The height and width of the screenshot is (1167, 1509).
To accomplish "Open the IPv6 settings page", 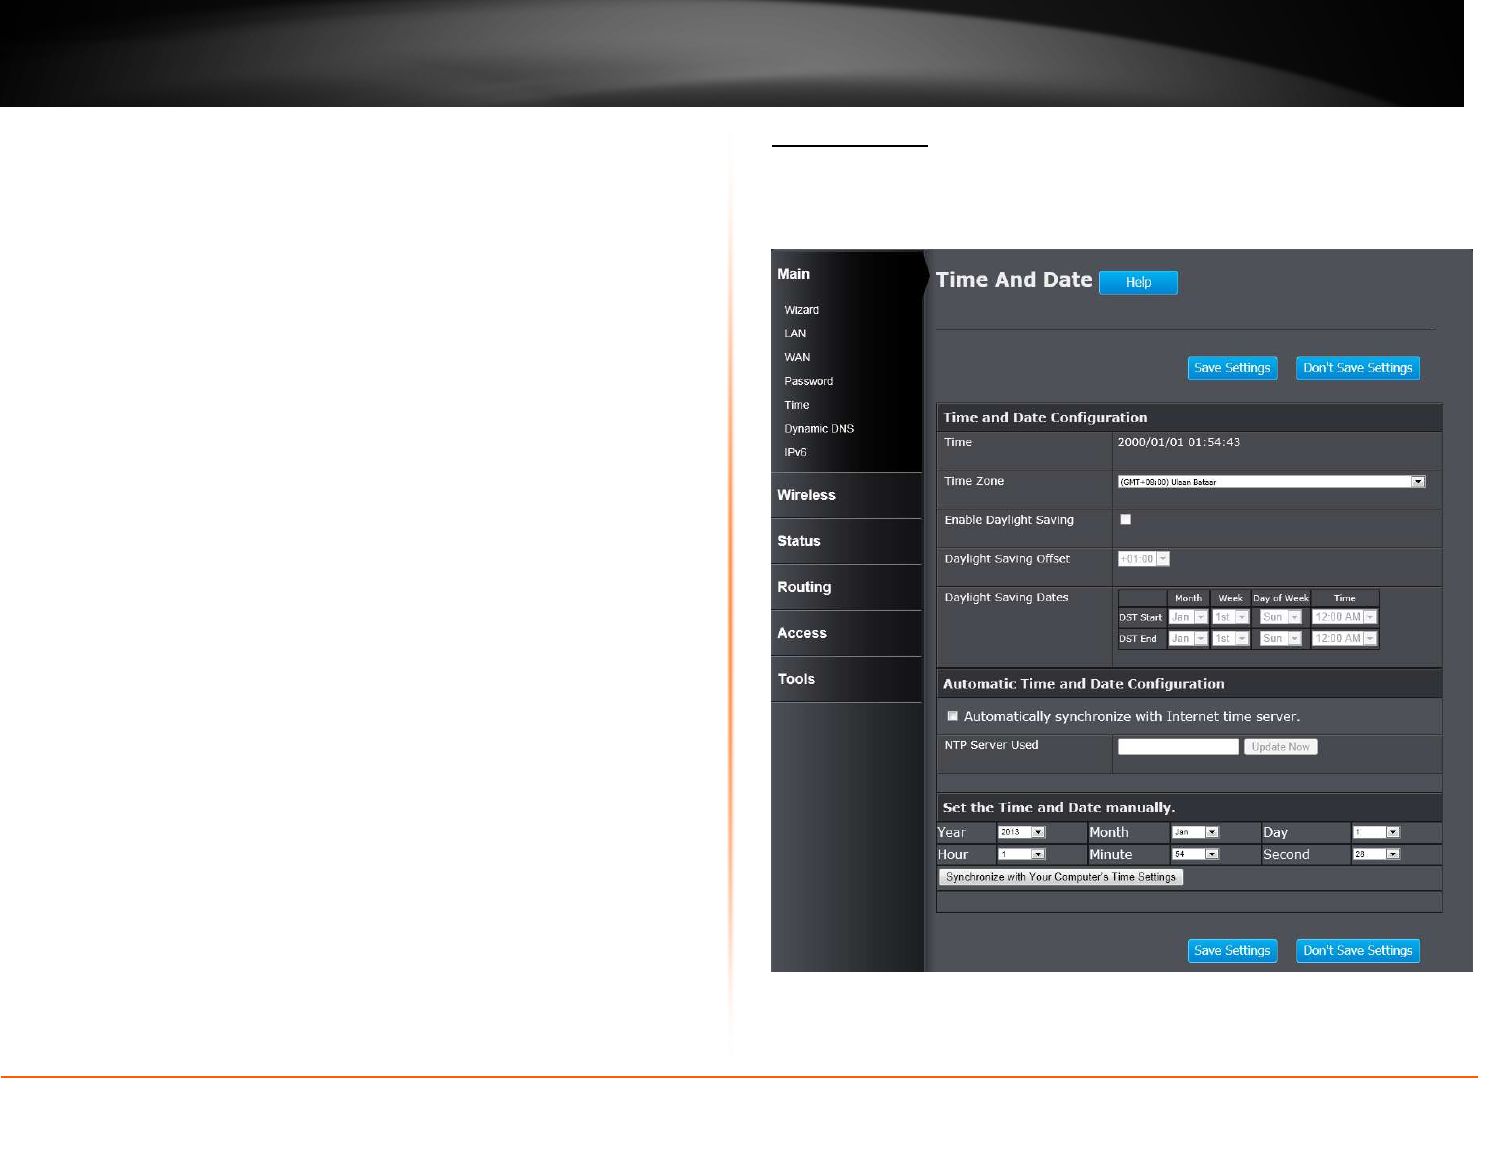I will (795, 453).
